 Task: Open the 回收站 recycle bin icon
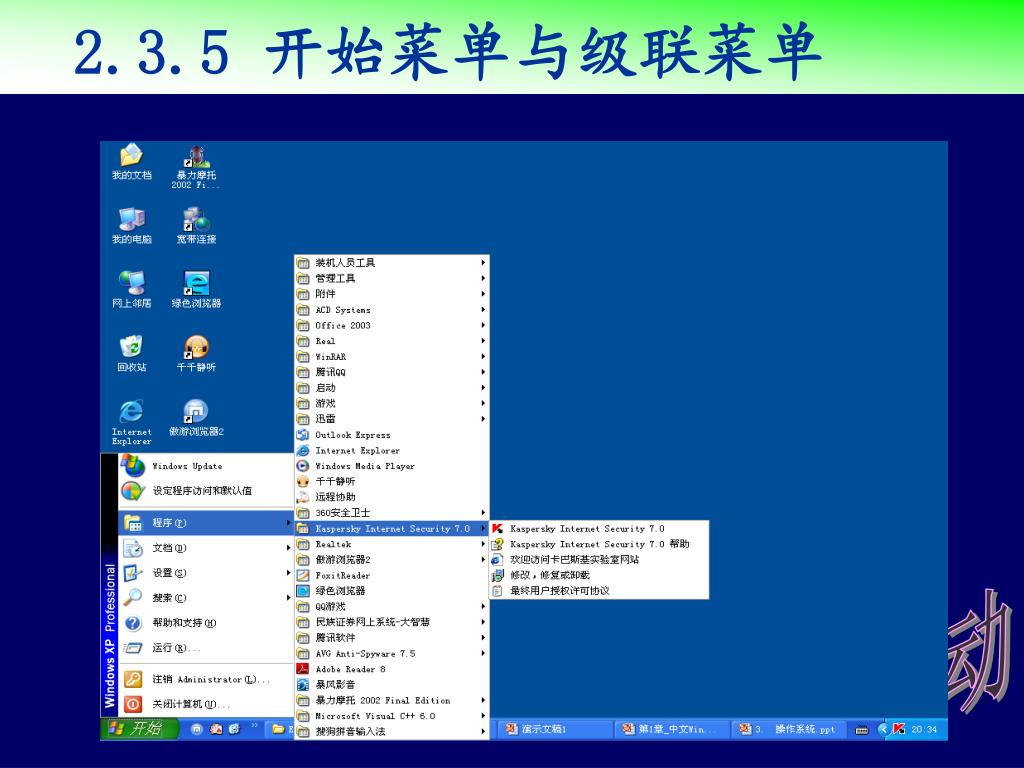coord(131,353)
